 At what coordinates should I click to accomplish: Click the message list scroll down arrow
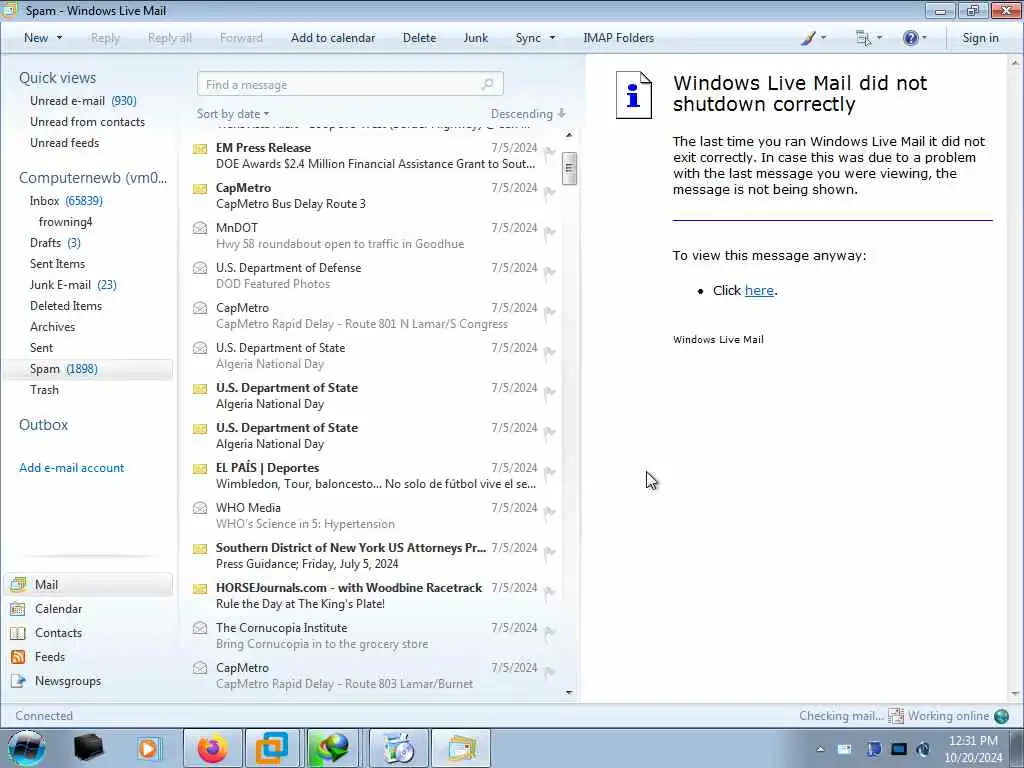click(x=569, y=692)
